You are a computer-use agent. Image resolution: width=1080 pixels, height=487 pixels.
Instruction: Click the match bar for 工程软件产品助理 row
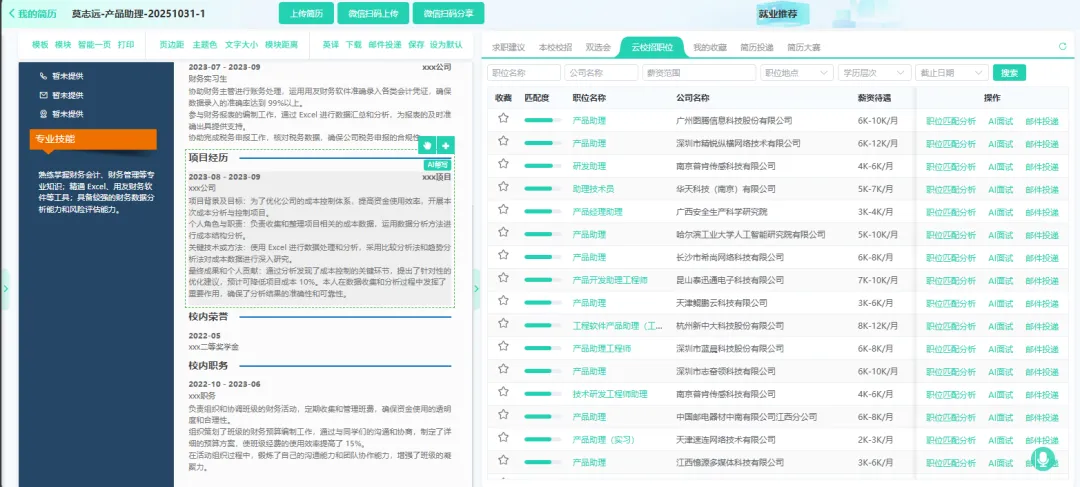[542, 325]
